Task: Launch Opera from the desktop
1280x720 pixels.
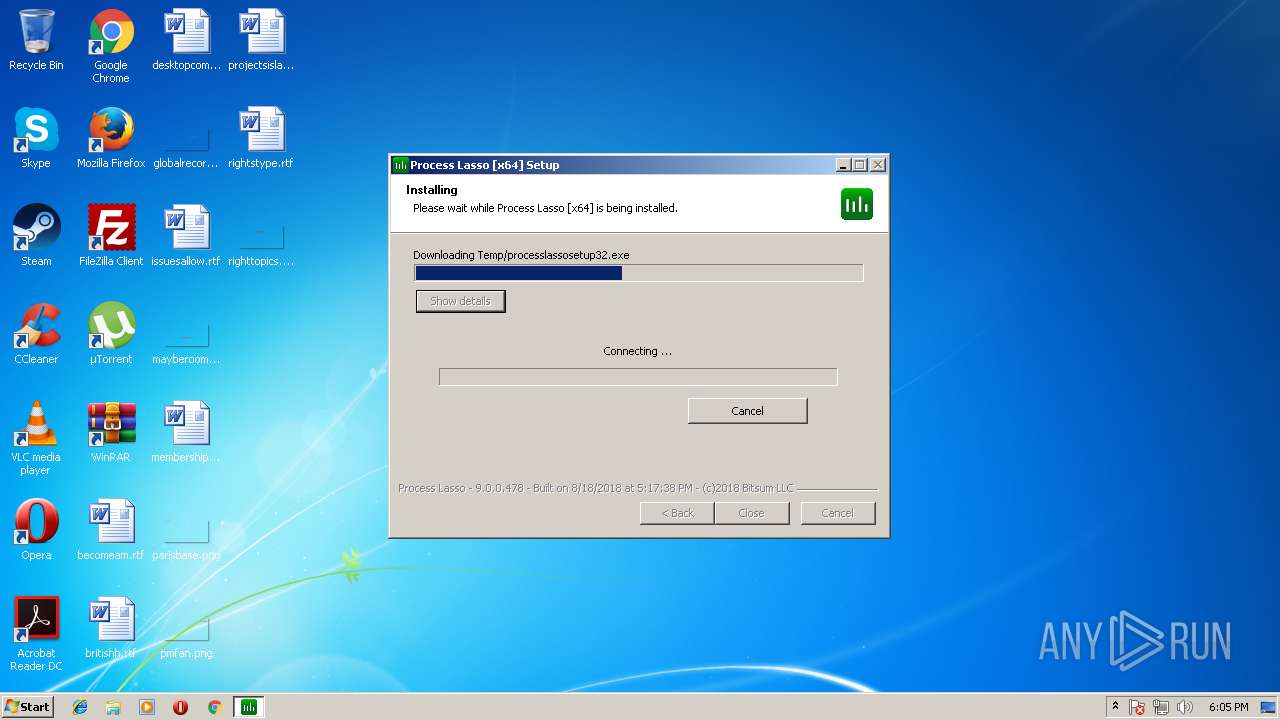Action: pos(36,531)
